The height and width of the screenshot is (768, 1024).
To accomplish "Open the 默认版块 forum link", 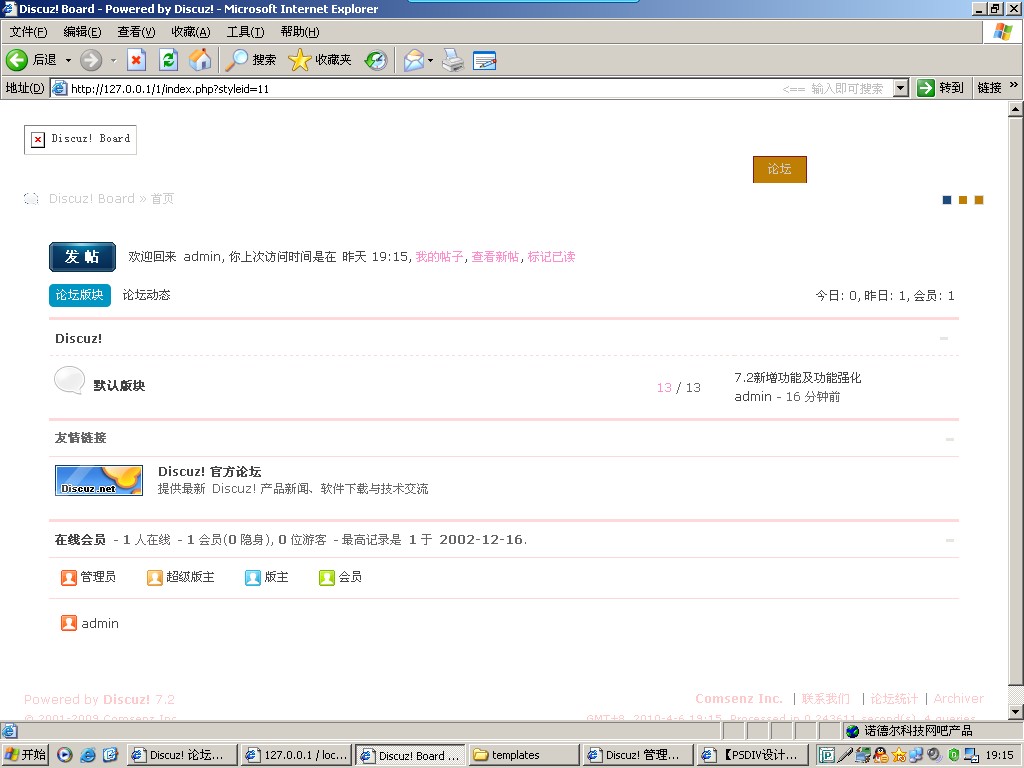I will [120, 385].
